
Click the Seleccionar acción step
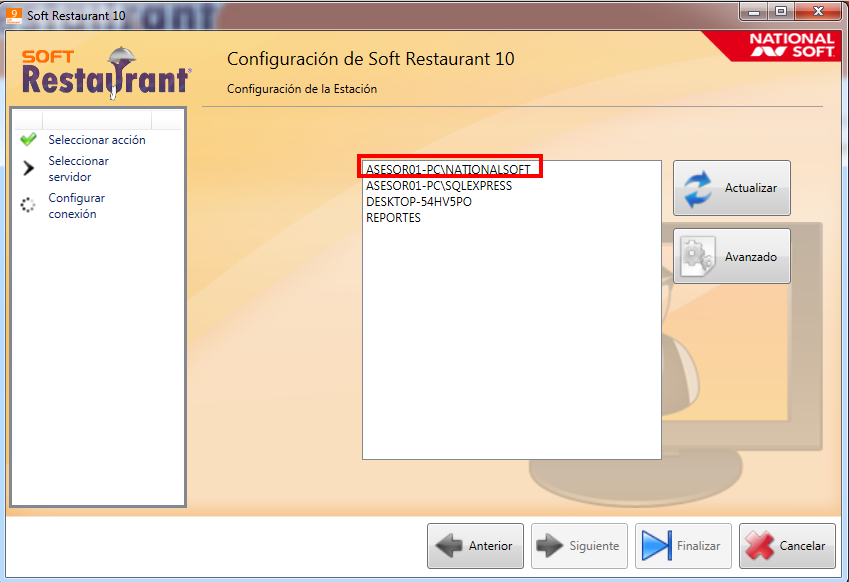pyautogui.click(x=97, y=140)
